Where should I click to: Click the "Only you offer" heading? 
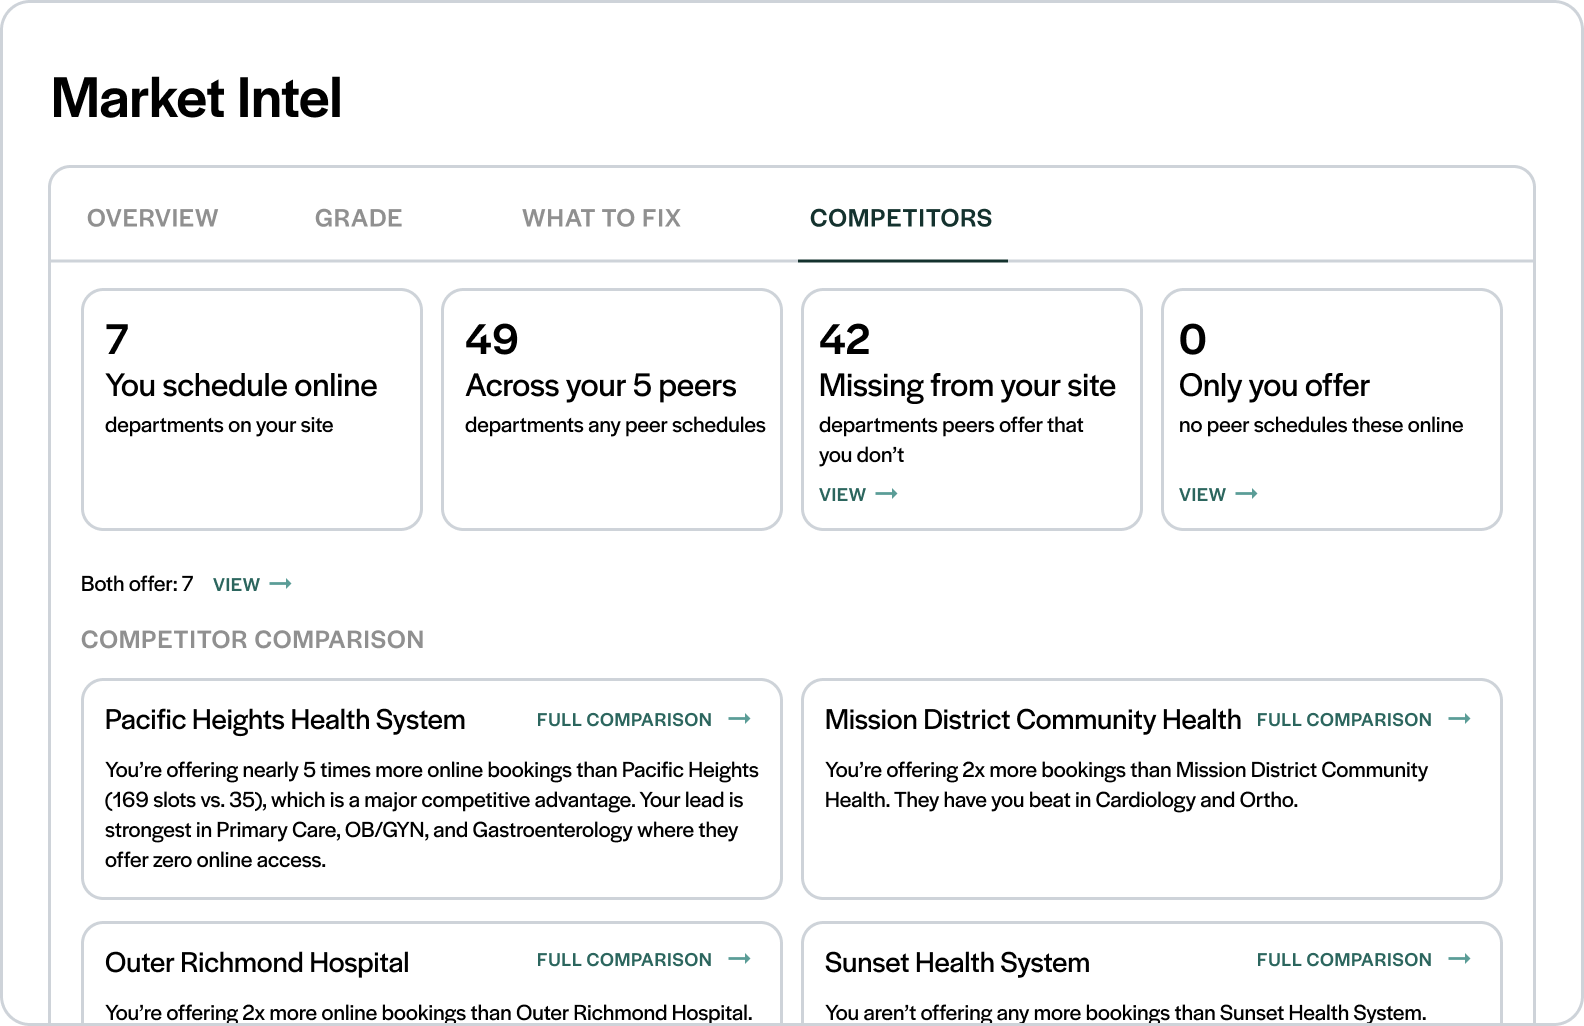[1274, 385]
